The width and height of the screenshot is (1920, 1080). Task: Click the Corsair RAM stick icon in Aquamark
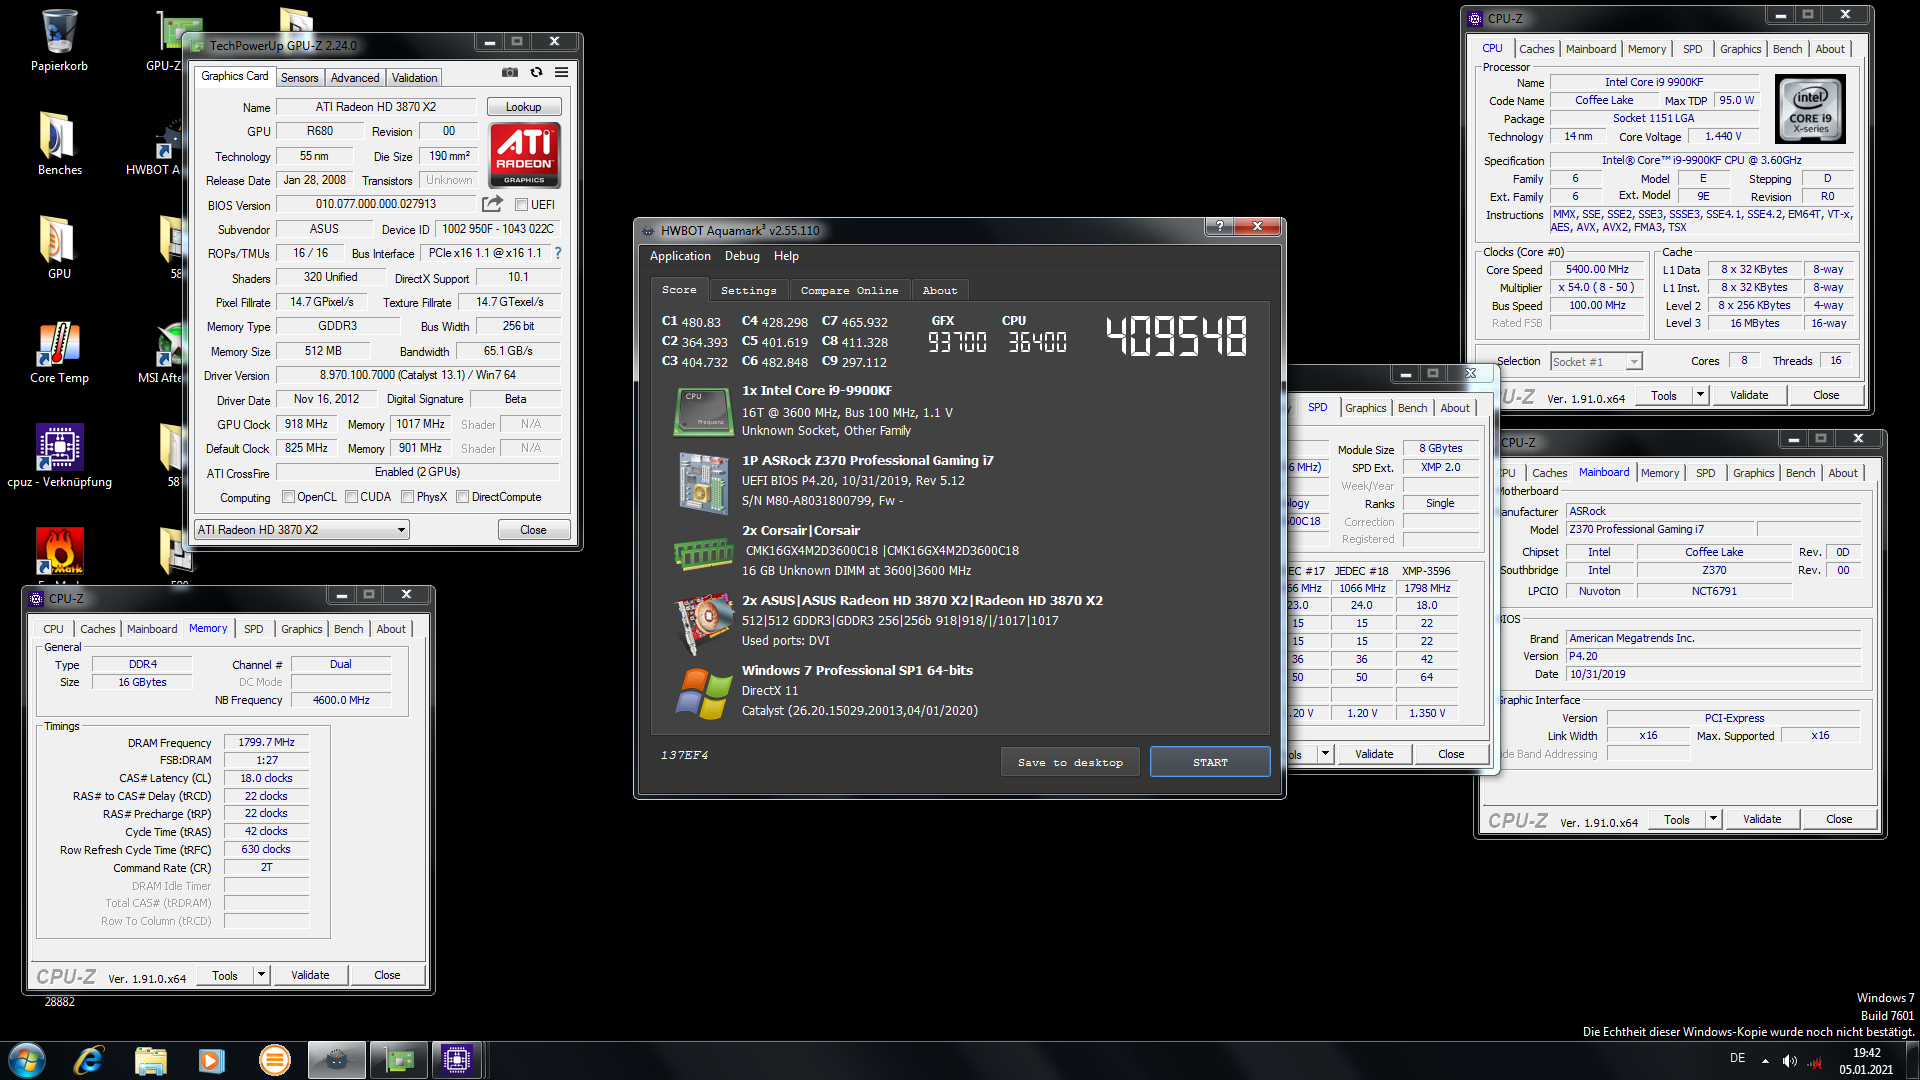click(703, 552)
